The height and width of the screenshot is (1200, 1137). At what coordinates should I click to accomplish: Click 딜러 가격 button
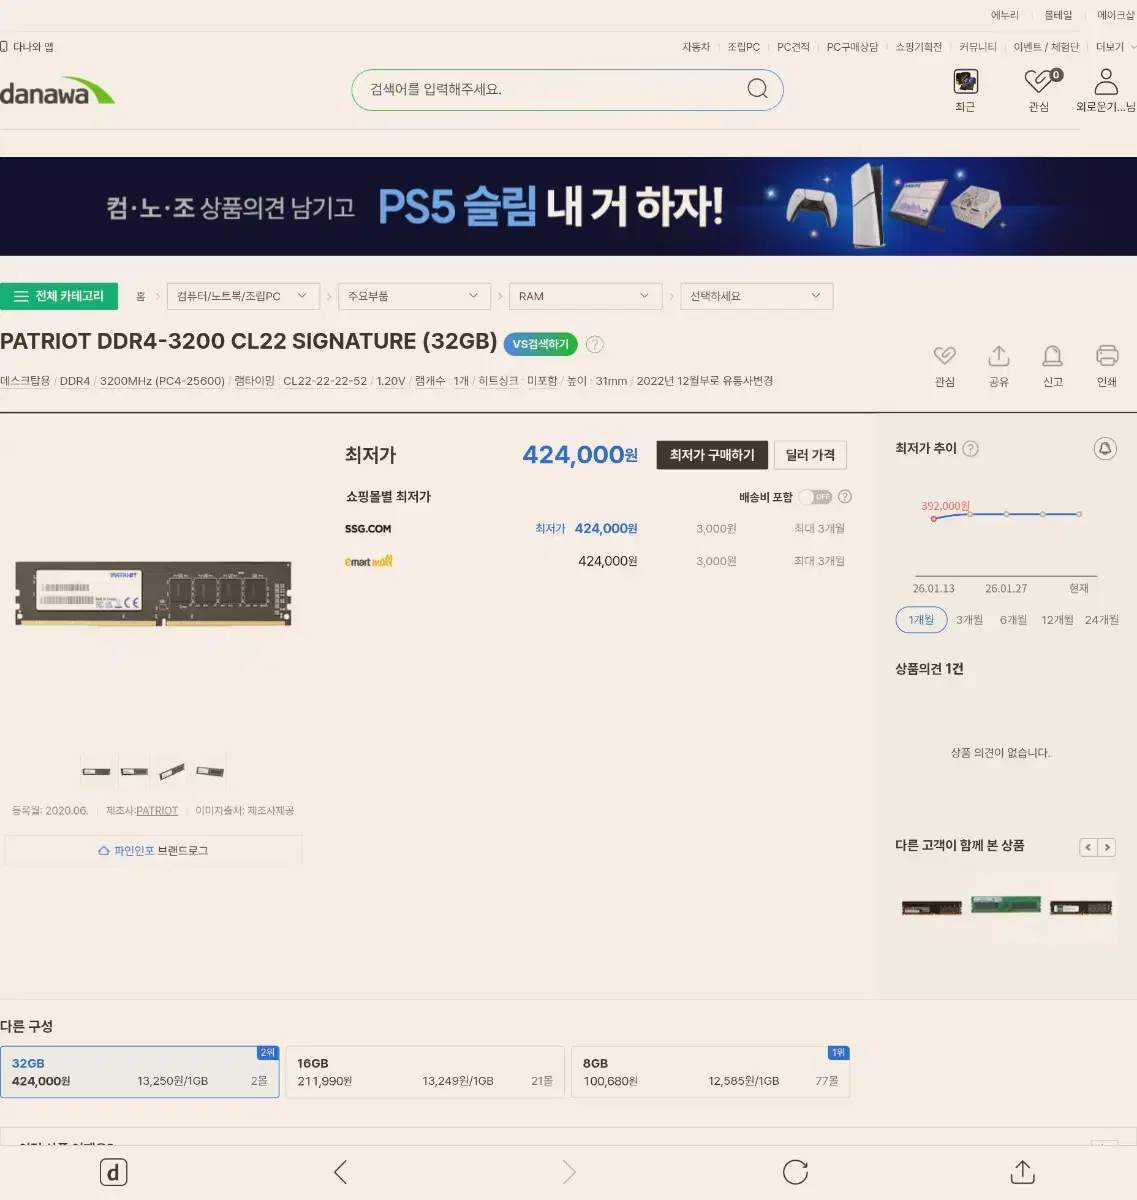tap(810, 455)
